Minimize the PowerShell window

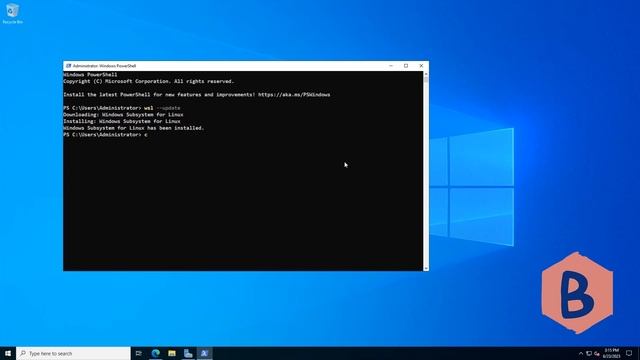[x=391, y=66]
